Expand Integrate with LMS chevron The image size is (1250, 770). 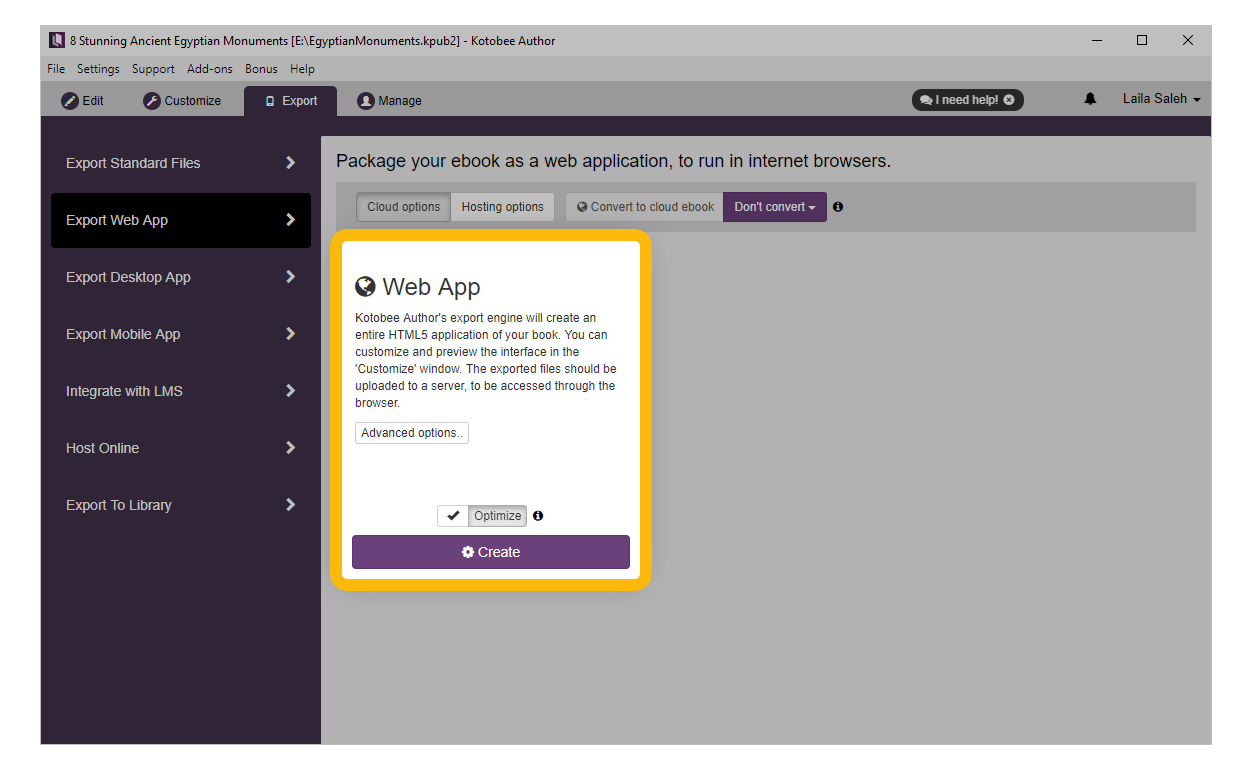290,391
